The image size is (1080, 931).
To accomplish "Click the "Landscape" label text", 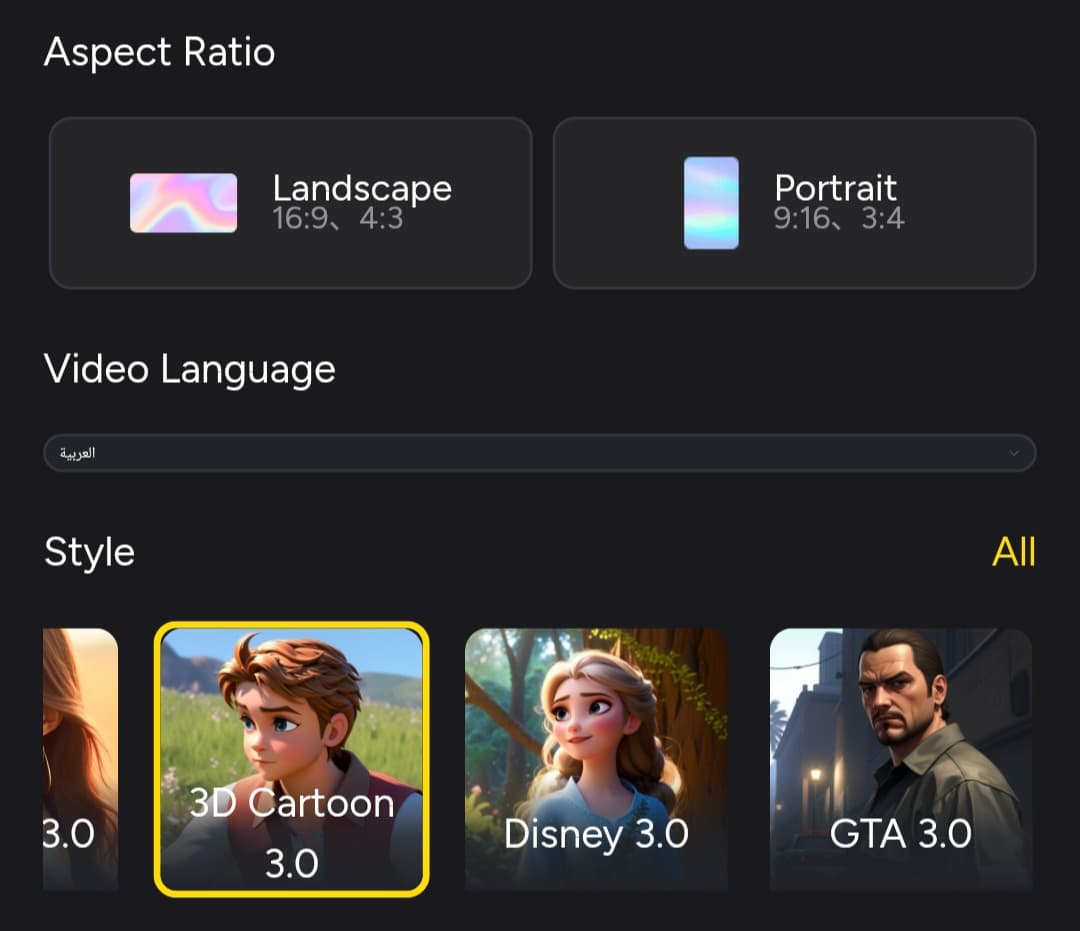I will [x=362, y=188].
